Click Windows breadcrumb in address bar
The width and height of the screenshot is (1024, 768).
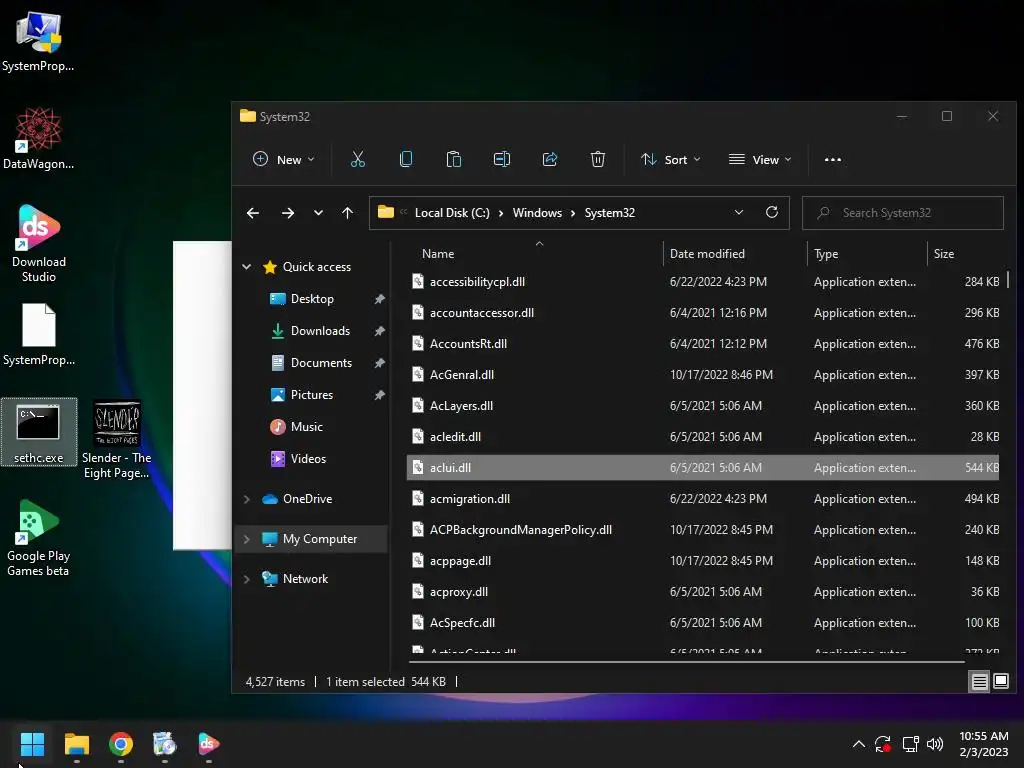[537, 213]
